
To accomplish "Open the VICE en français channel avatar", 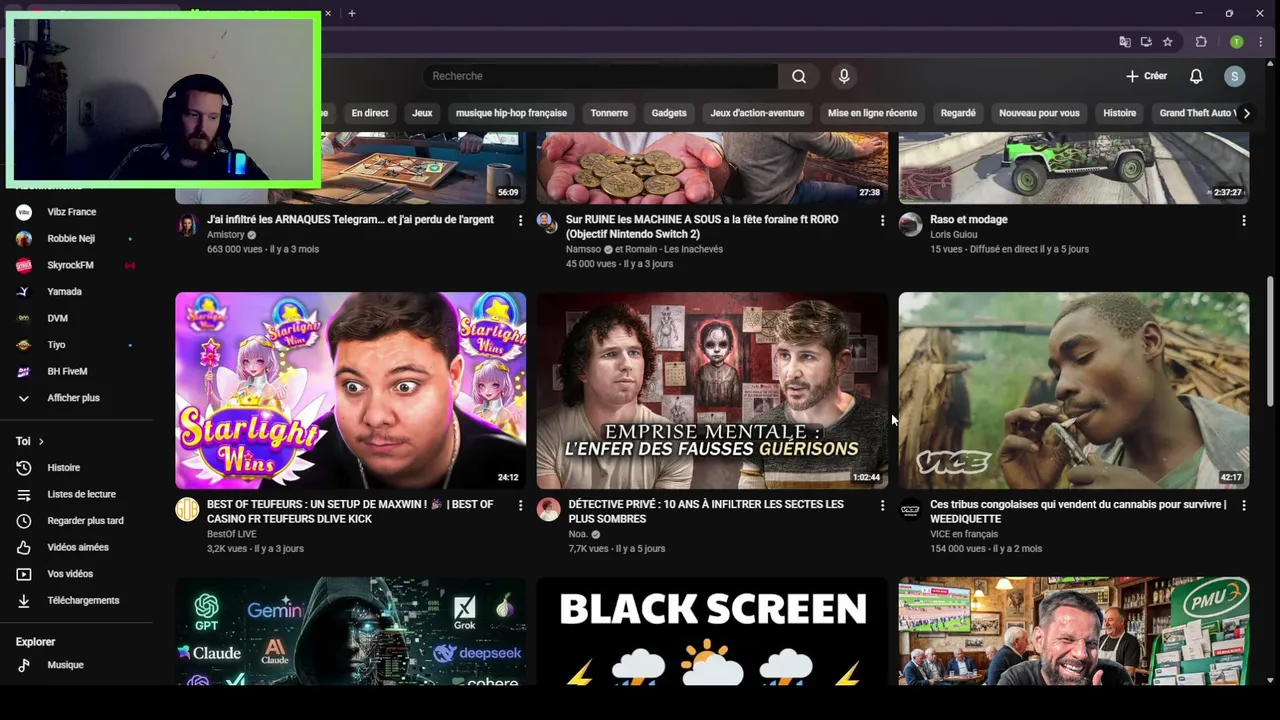I will (x=910, y=510).
